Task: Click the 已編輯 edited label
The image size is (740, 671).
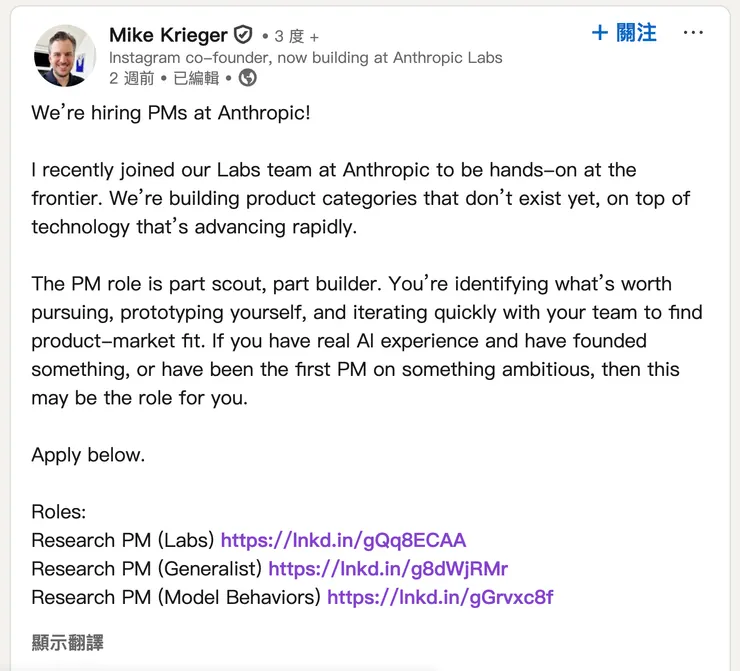Action: pyautogui.click(x=196, y=77)
